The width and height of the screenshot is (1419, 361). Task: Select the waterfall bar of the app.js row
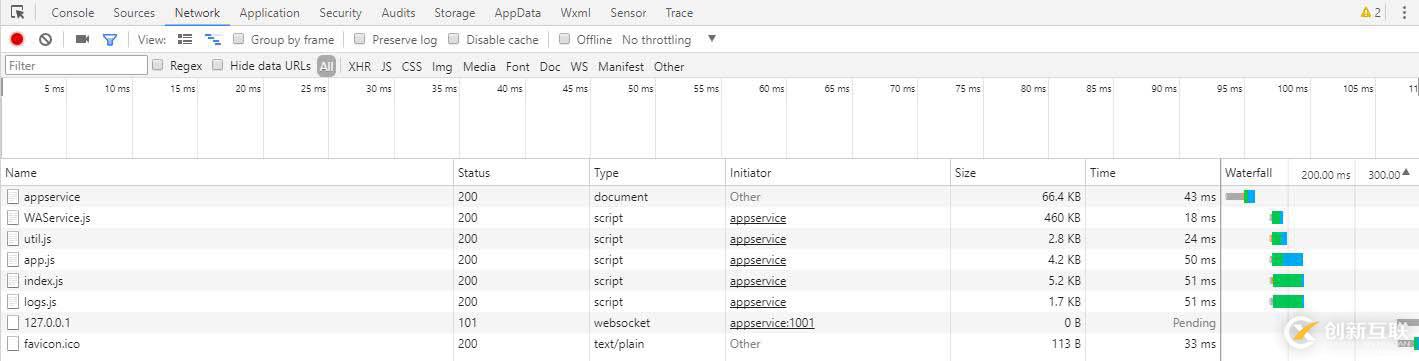(x=1287, y=260)
